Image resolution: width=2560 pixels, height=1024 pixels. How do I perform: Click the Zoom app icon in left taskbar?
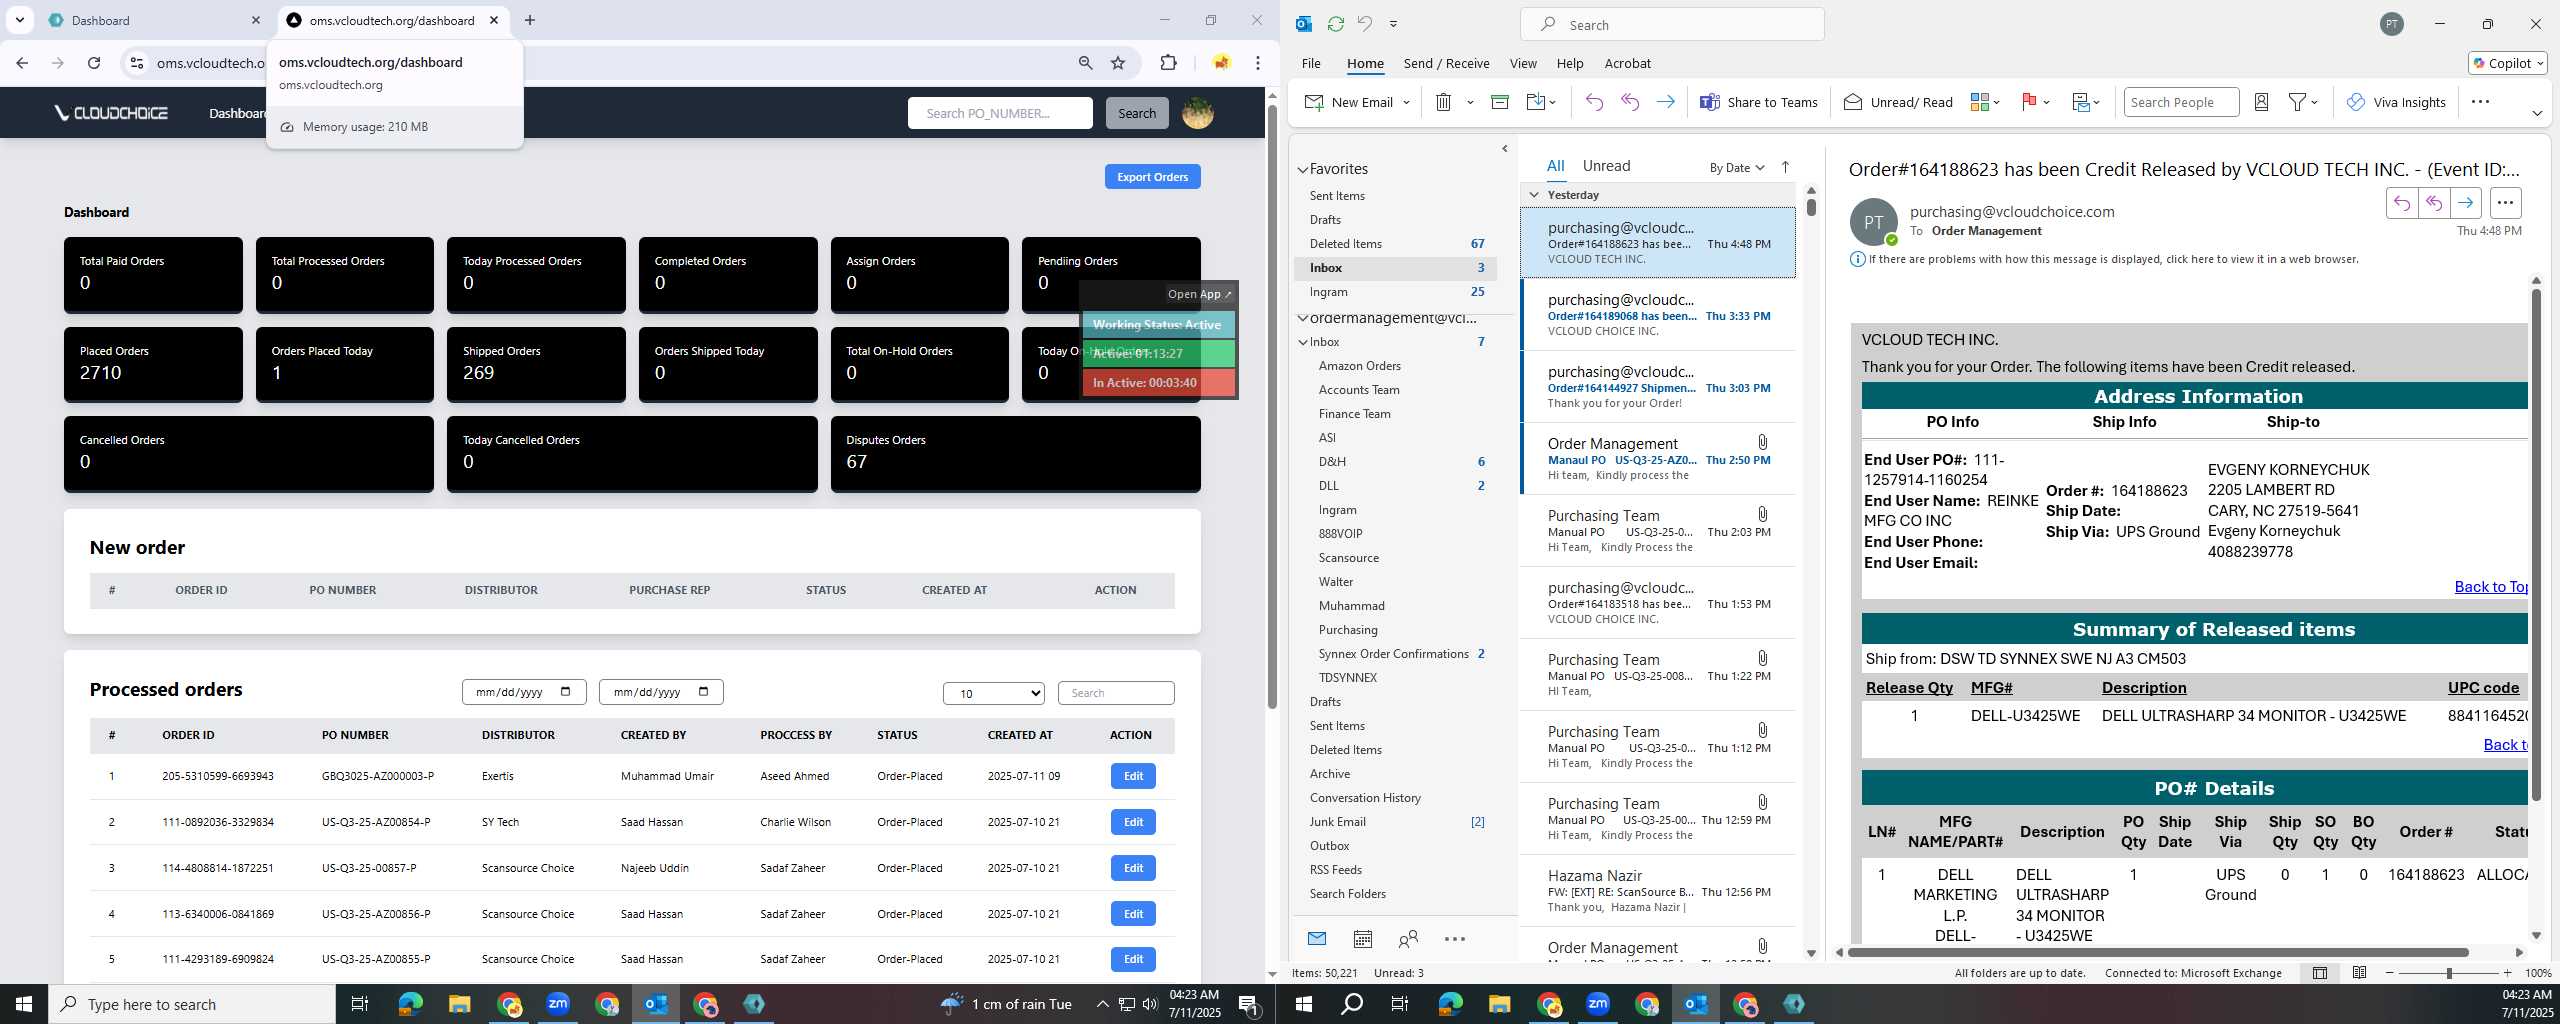coord(557,1004)
